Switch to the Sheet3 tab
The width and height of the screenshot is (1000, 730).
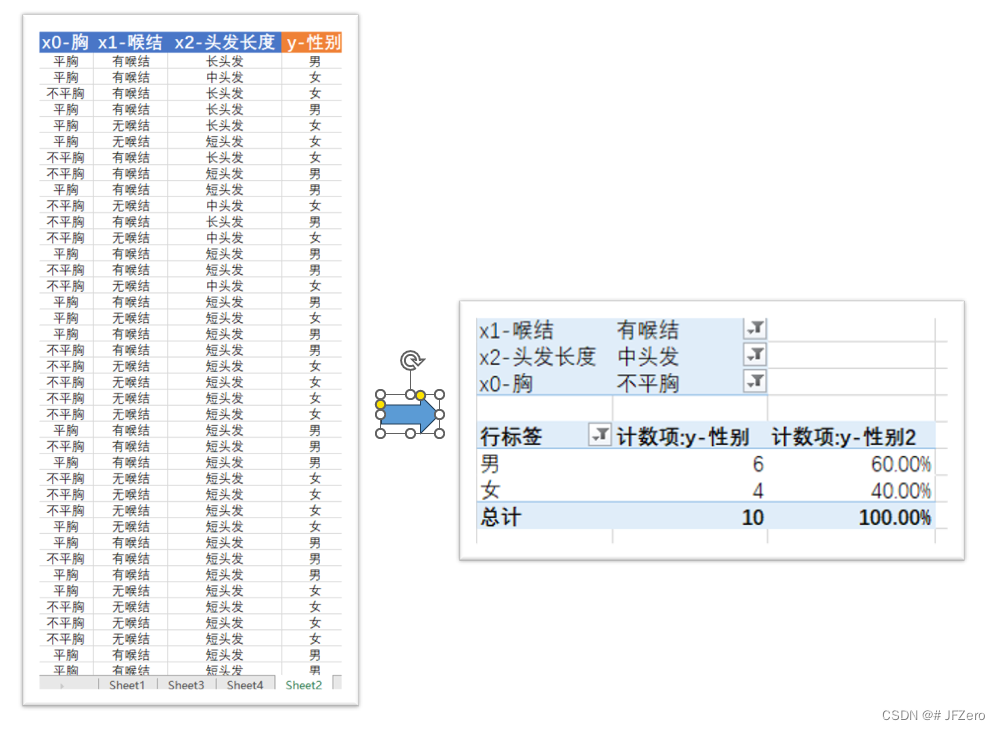pos(186,685)
